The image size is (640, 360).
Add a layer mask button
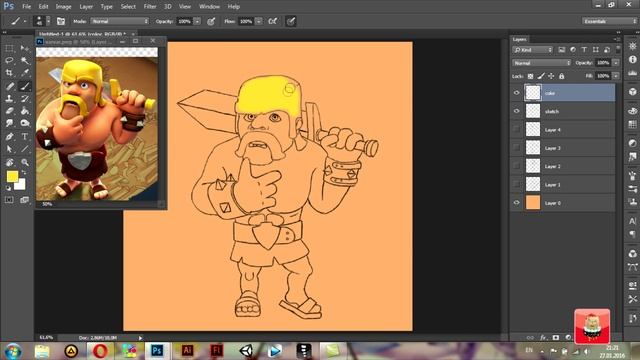[556, 338]
